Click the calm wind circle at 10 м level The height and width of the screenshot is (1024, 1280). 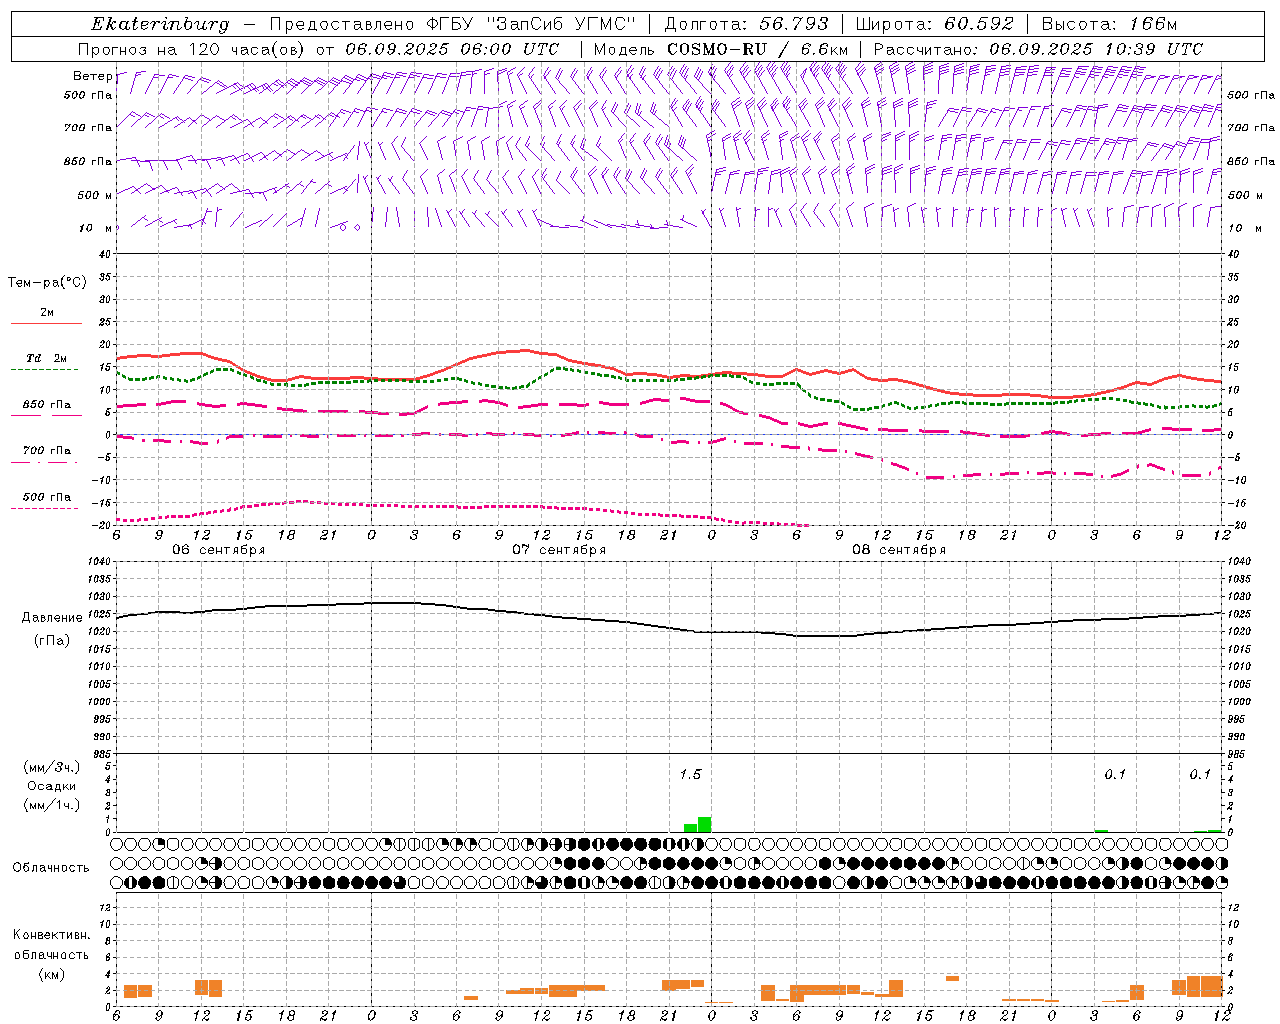pyautogui.click(x=343, y=227)
